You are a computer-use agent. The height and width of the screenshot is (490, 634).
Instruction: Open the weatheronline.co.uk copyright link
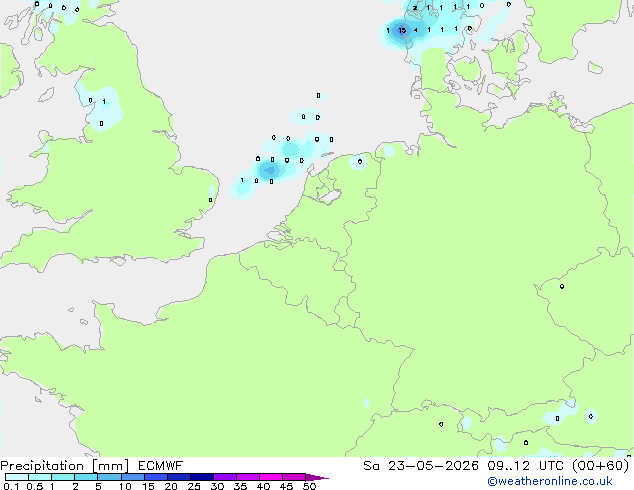550,481
